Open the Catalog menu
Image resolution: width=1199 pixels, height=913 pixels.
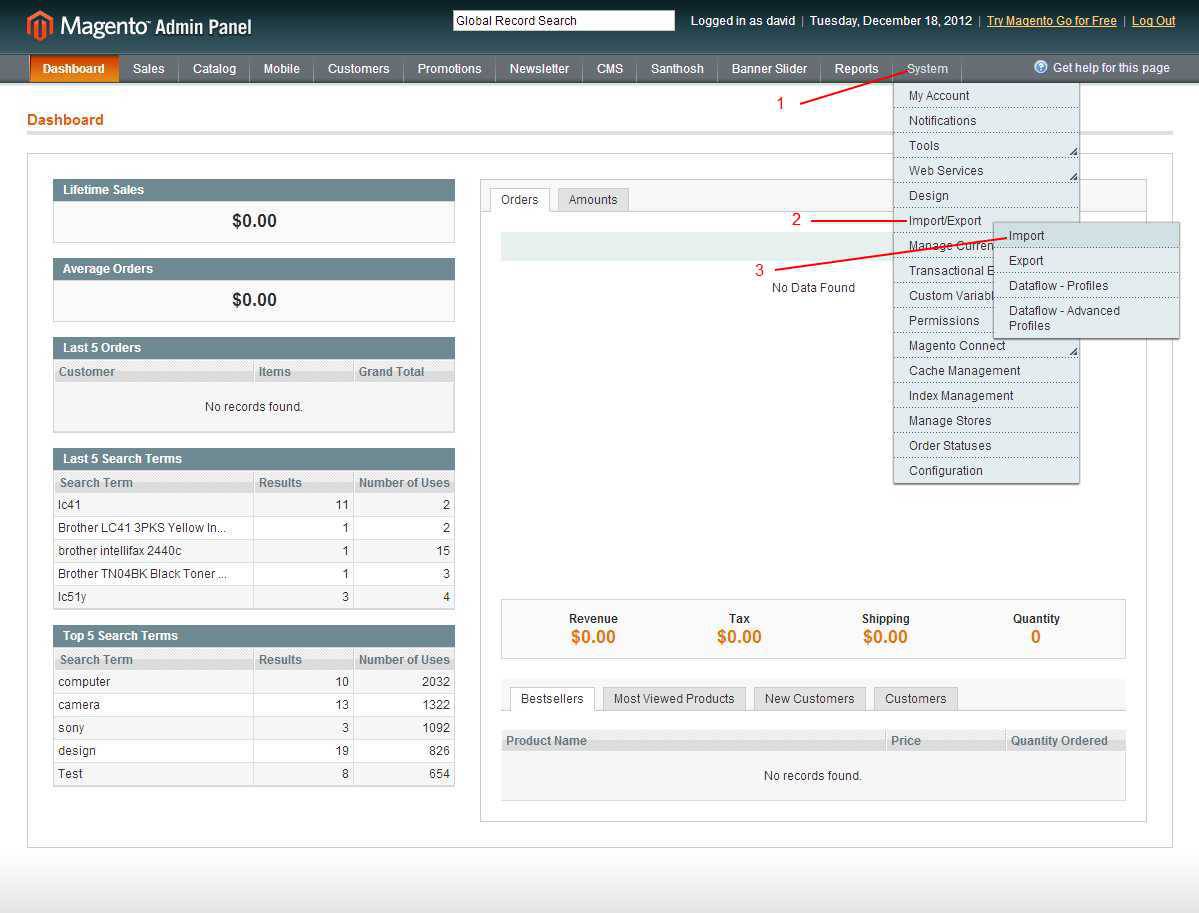tap(213, 68)
